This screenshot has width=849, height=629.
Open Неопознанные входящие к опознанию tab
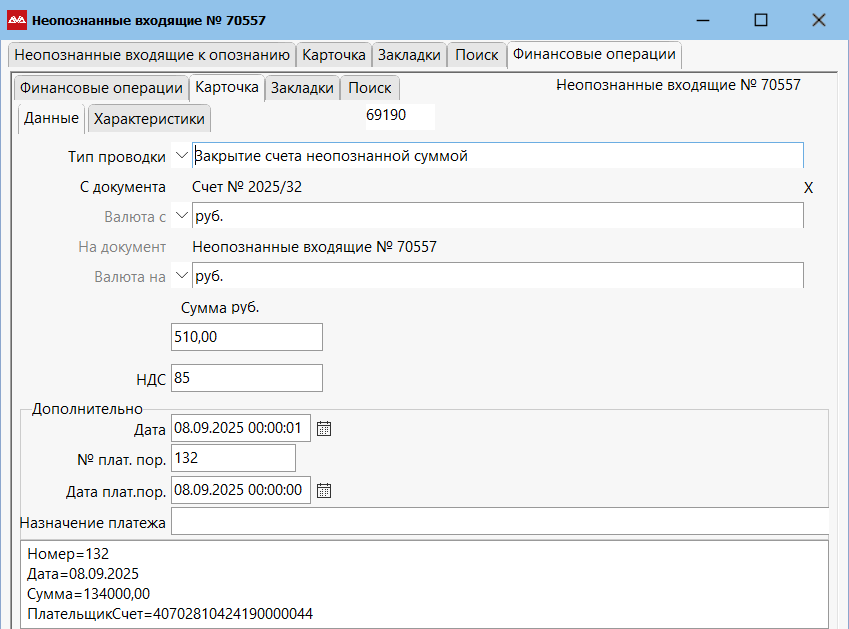152,55
